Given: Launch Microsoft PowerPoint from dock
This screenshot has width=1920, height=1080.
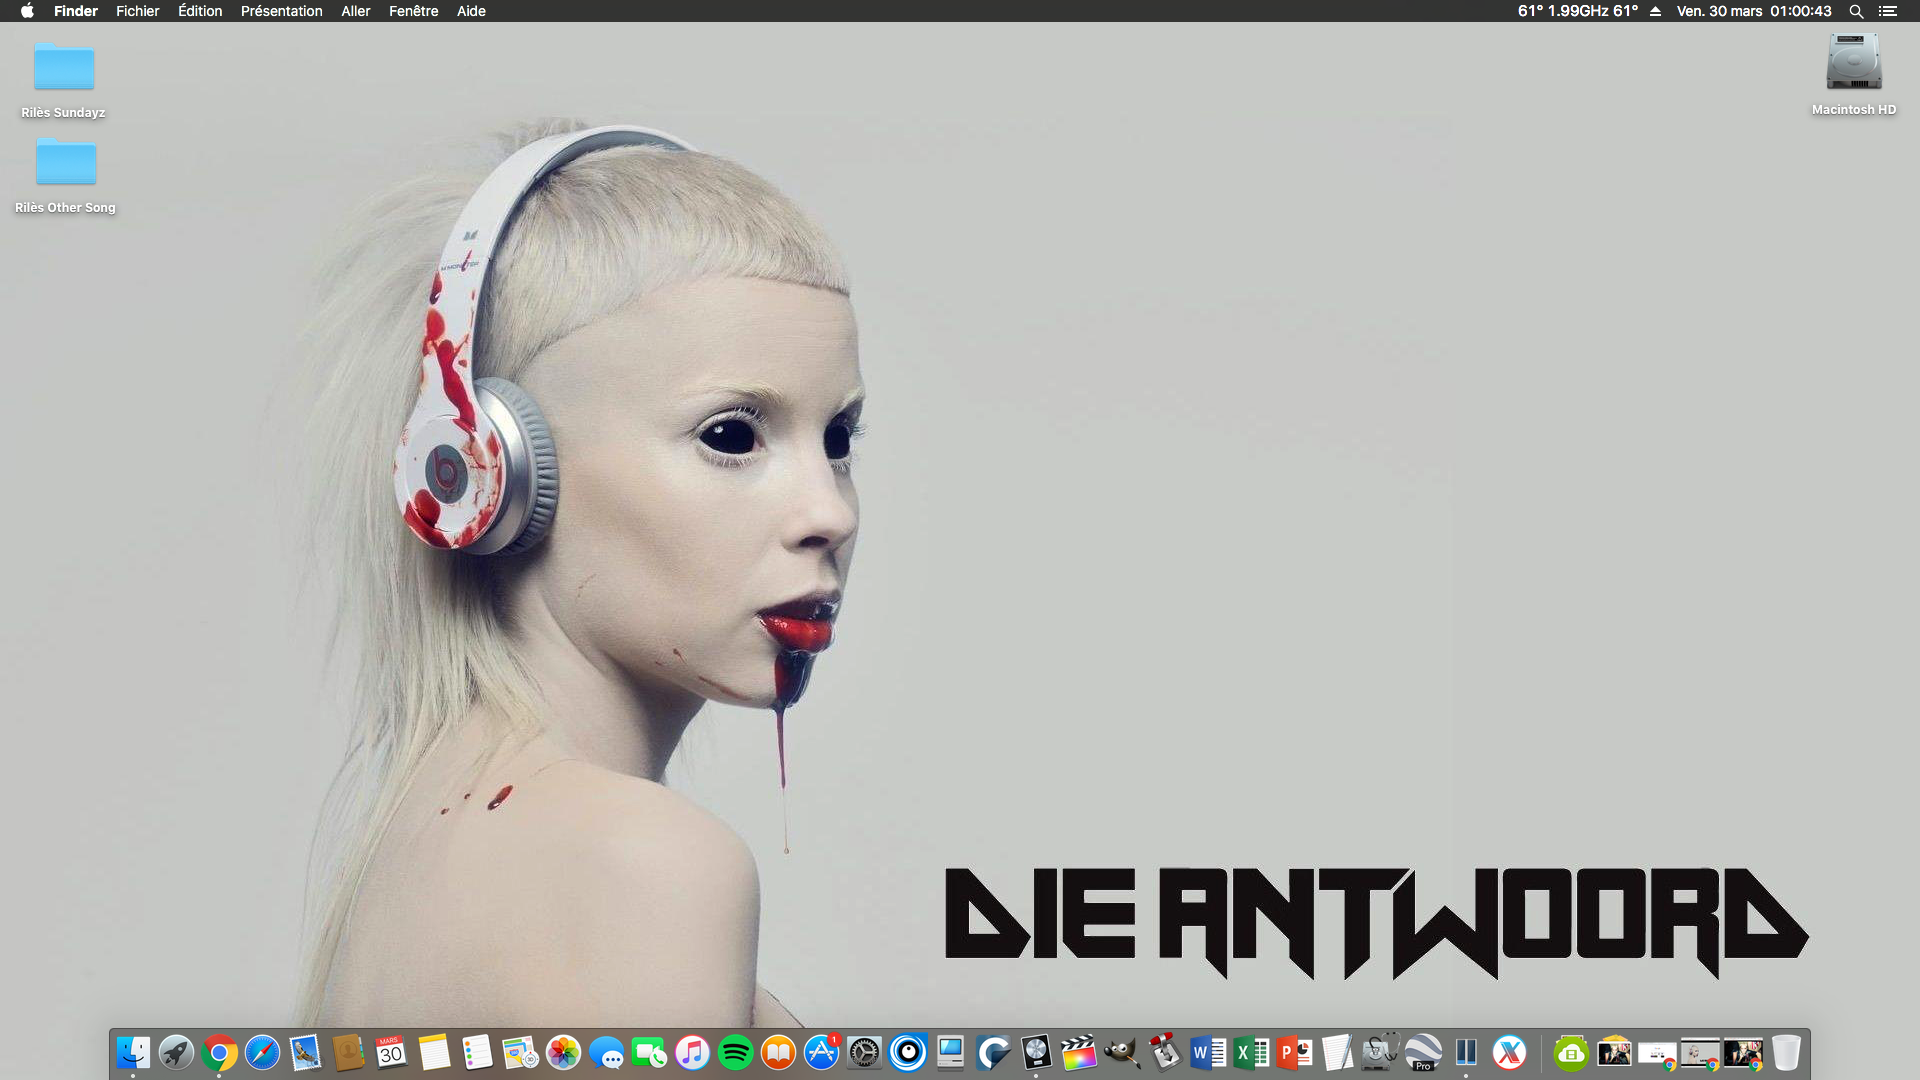Looking at the screenshot, I should [x=1294, y=1052].
